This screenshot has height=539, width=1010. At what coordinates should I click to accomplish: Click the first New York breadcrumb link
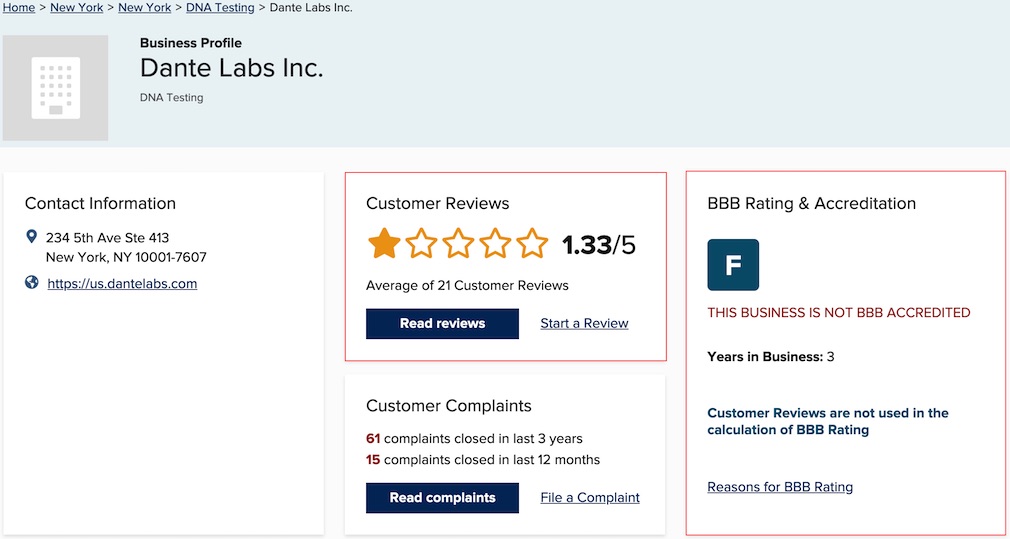(x=77, y=8)
